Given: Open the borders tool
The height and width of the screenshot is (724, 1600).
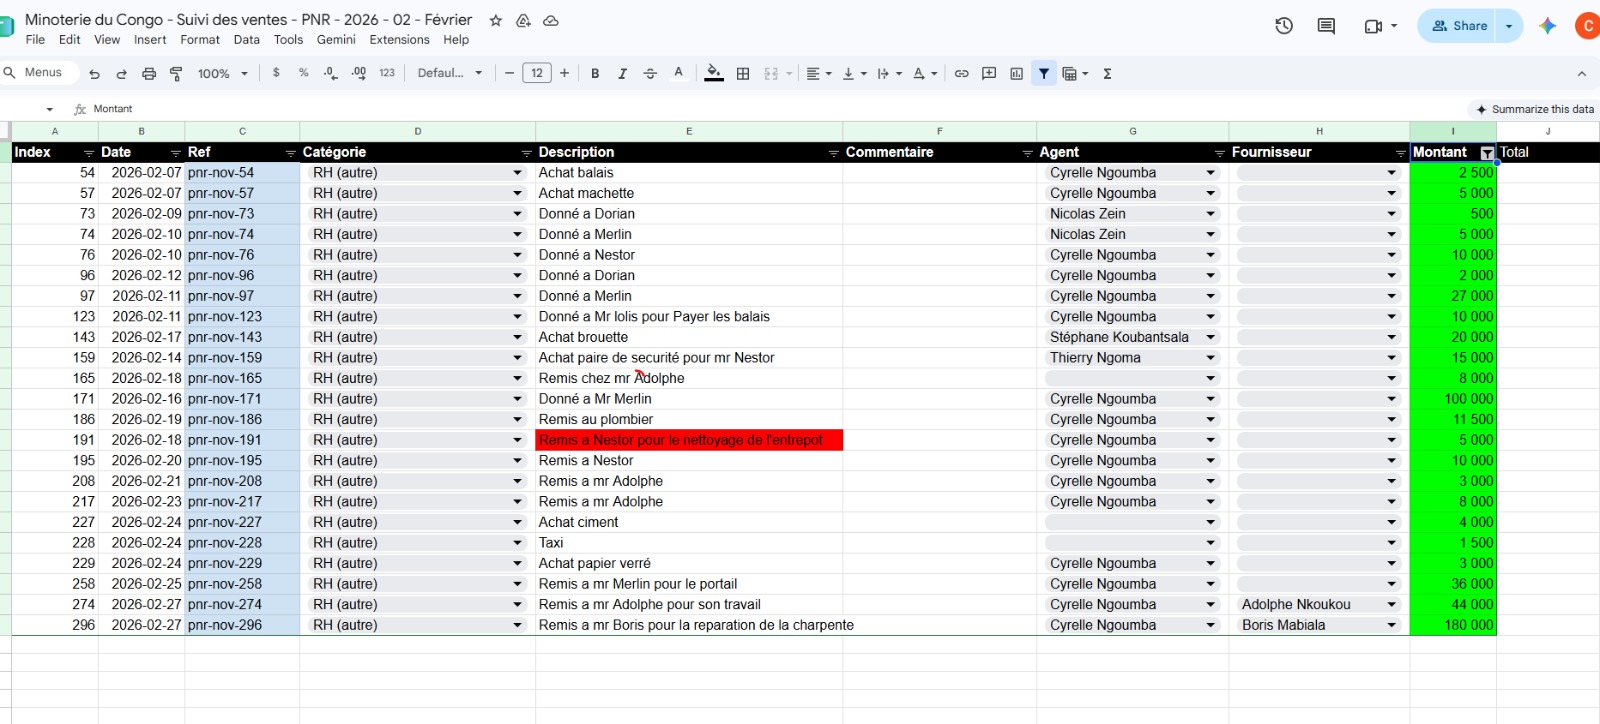Looking at the screenshot, I should click(743, 73).
